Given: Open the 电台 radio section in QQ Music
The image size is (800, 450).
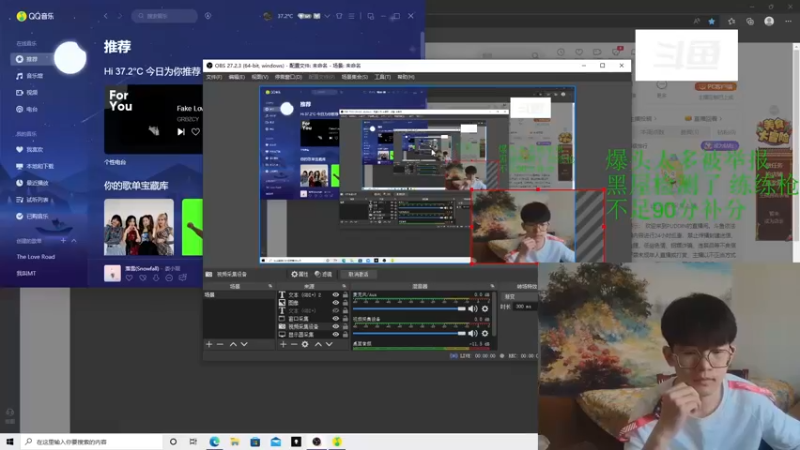Looking at the screenshot, I should point(27,109).
